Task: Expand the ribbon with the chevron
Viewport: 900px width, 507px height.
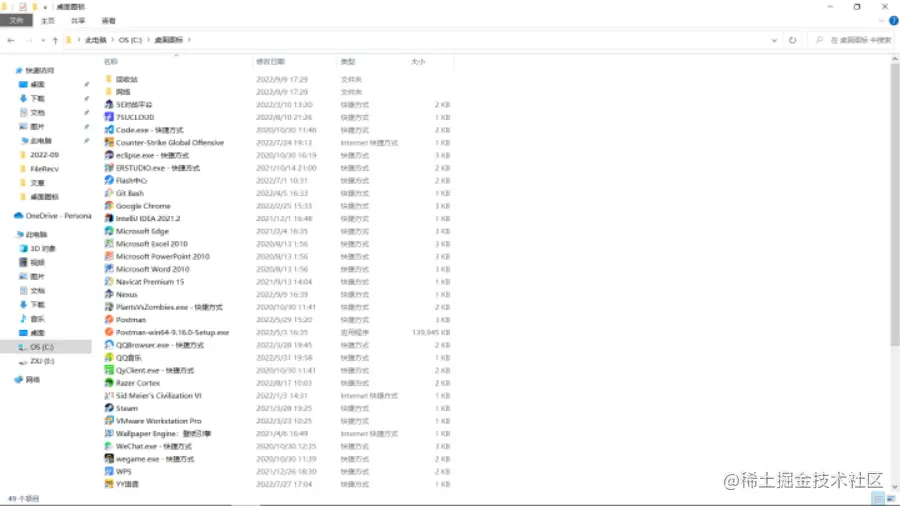Action: click(882, 21)
